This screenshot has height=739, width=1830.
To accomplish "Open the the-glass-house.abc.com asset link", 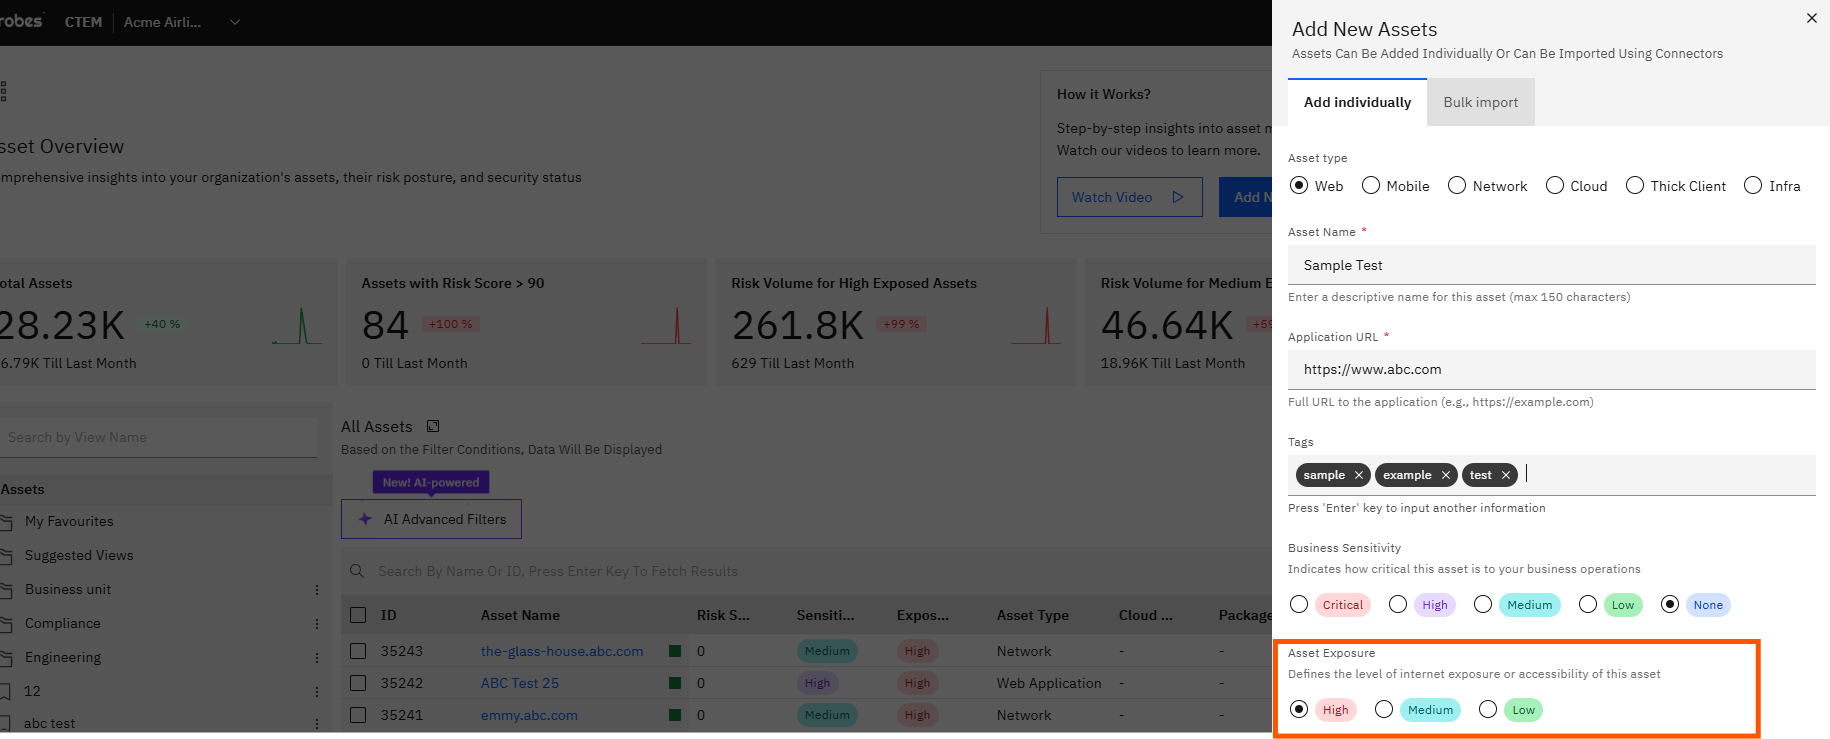I will [x=562, y=651].
